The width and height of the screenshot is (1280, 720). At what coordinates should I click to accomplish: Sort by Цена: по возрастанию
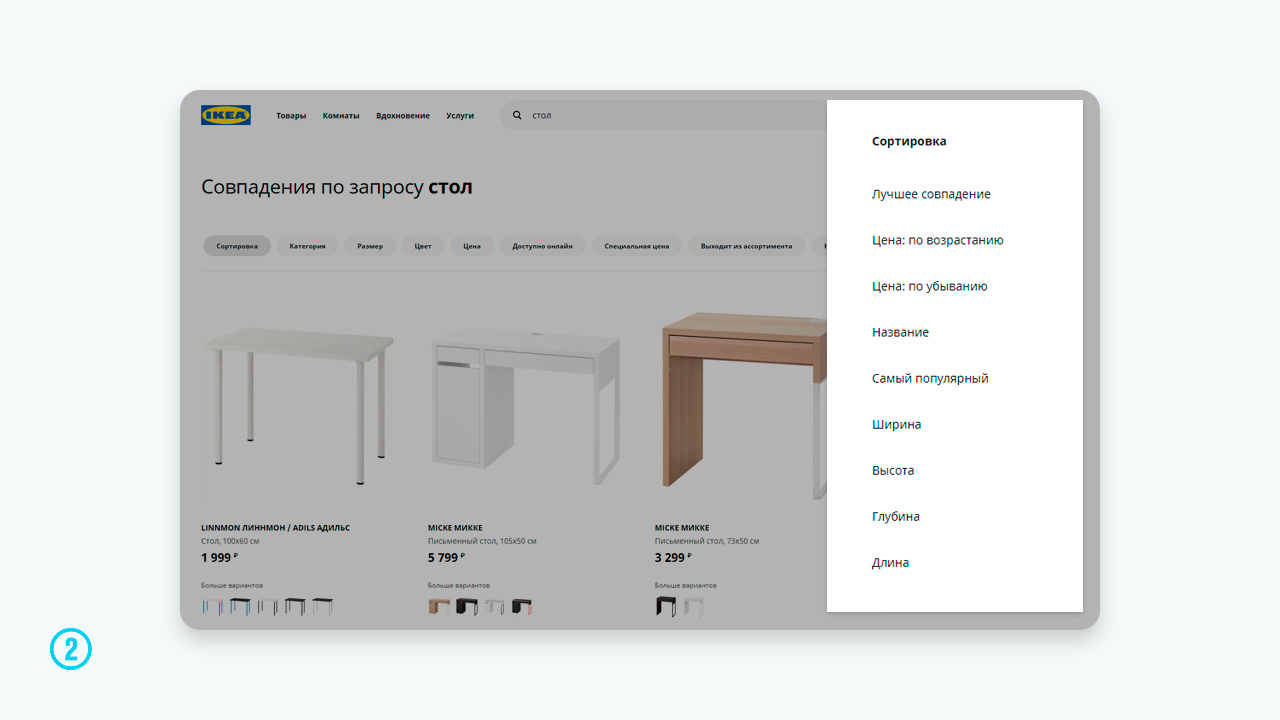click(x=938, y=240)
